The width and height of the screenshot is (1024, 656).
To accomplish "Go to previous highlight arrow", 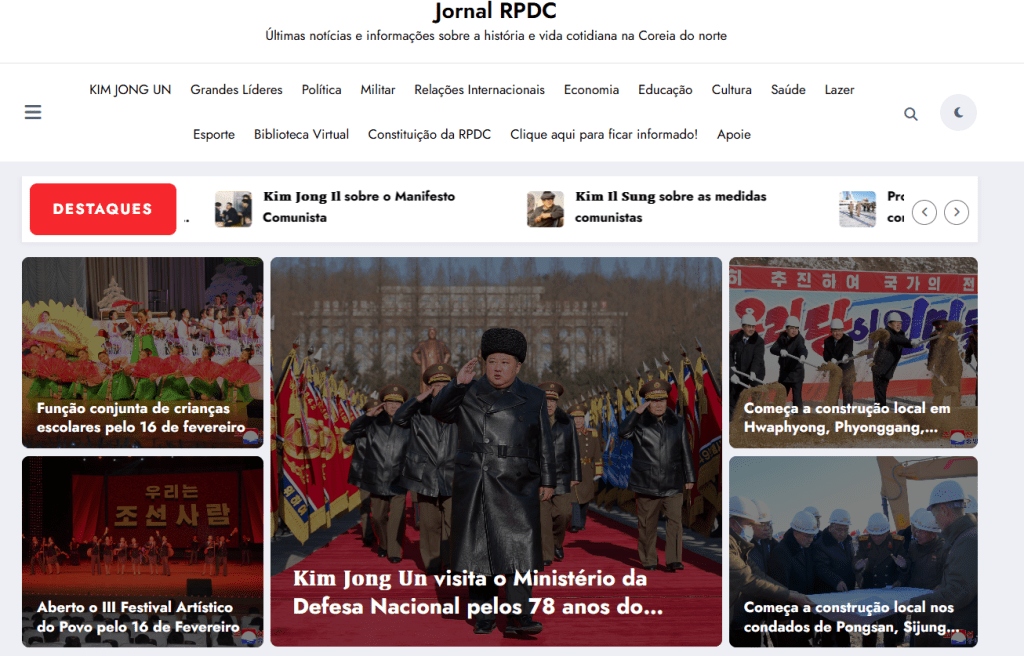I will click(924, 212).
